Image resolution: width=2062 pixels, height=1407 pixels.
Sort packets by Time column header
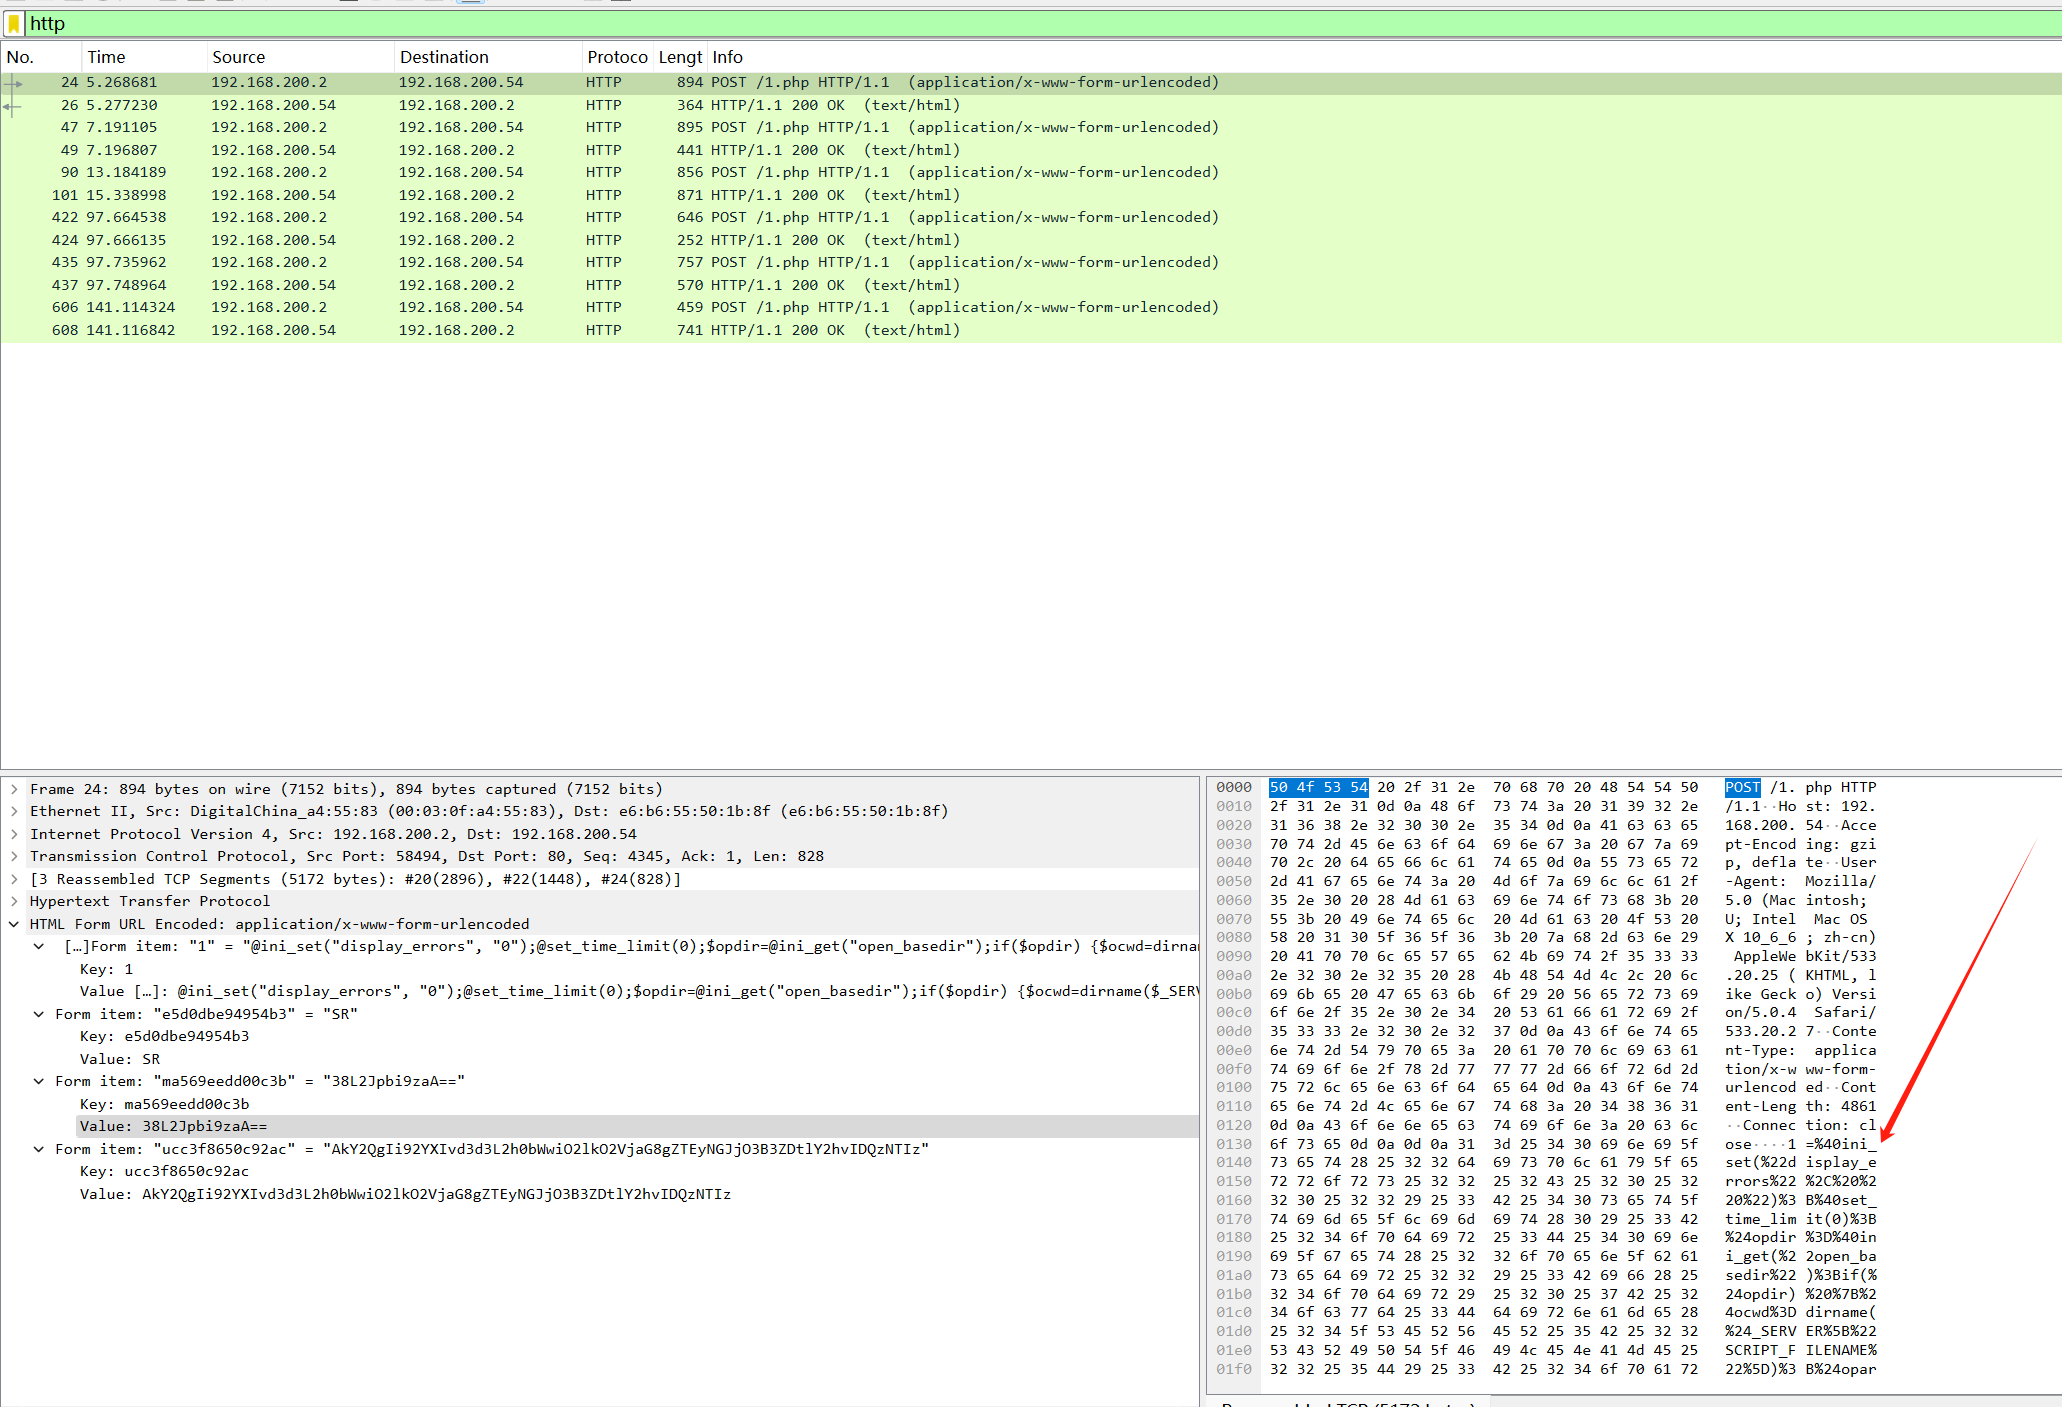click(106, 57)
